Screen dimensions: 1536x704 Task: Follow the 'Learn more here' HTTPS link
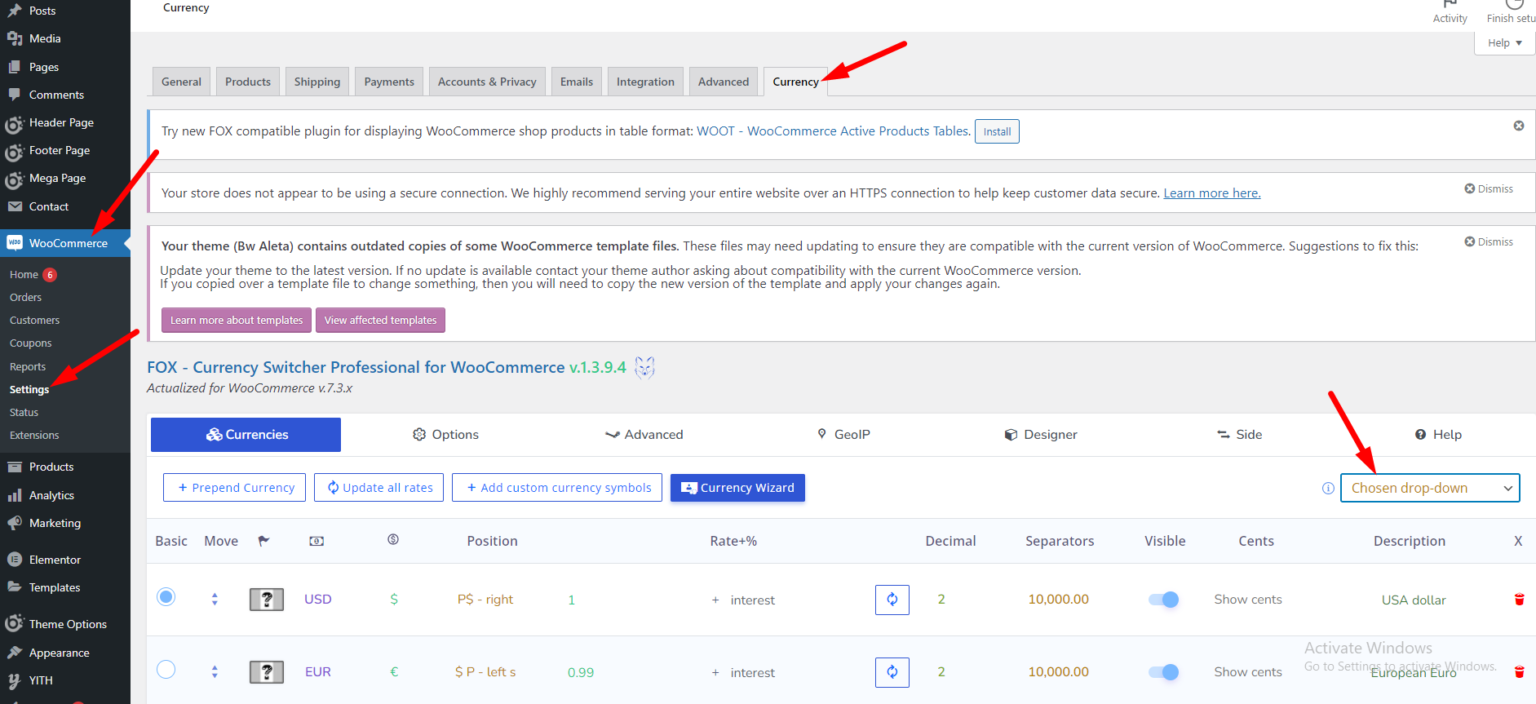tap(1212, 193)
